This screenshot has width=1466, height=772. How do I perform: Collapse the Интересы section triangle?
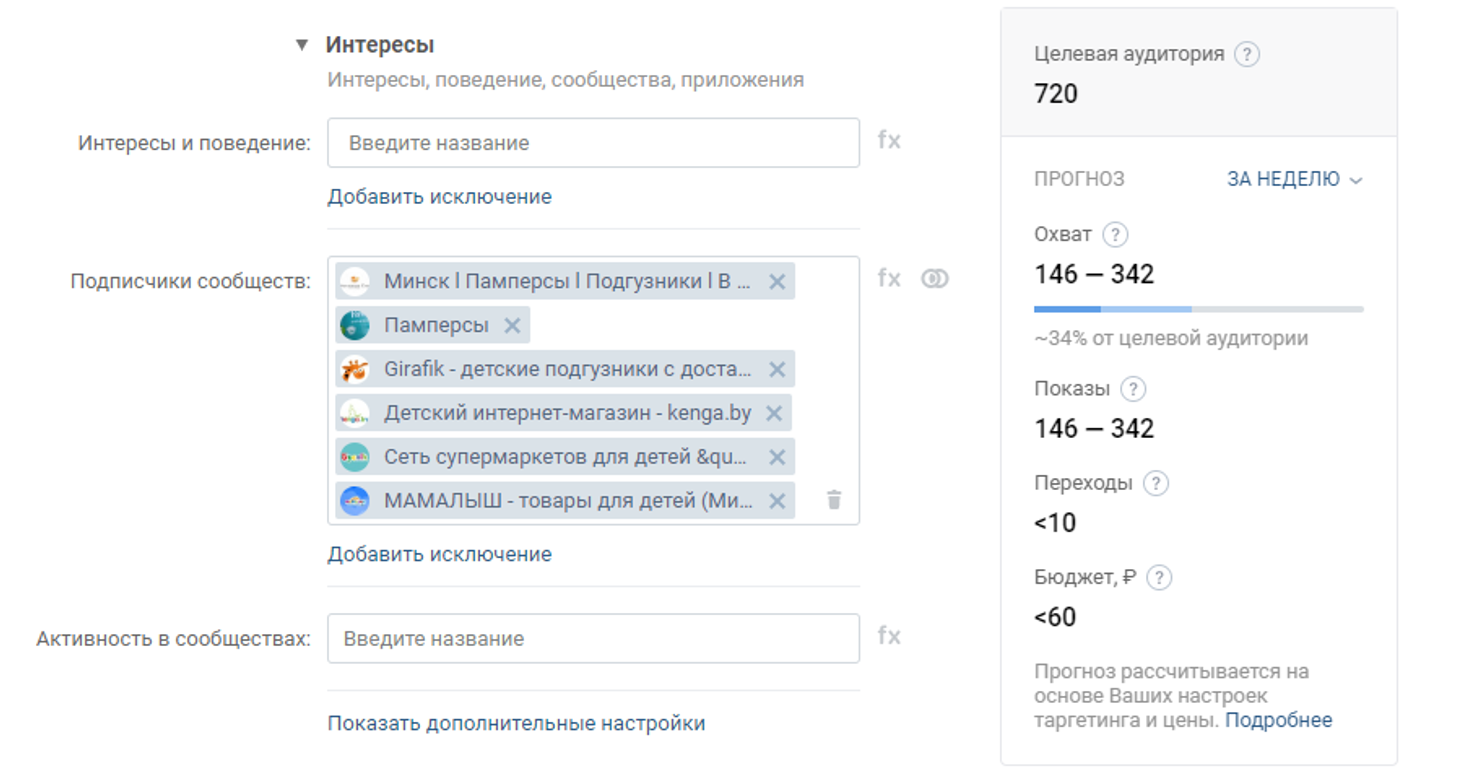301,45
